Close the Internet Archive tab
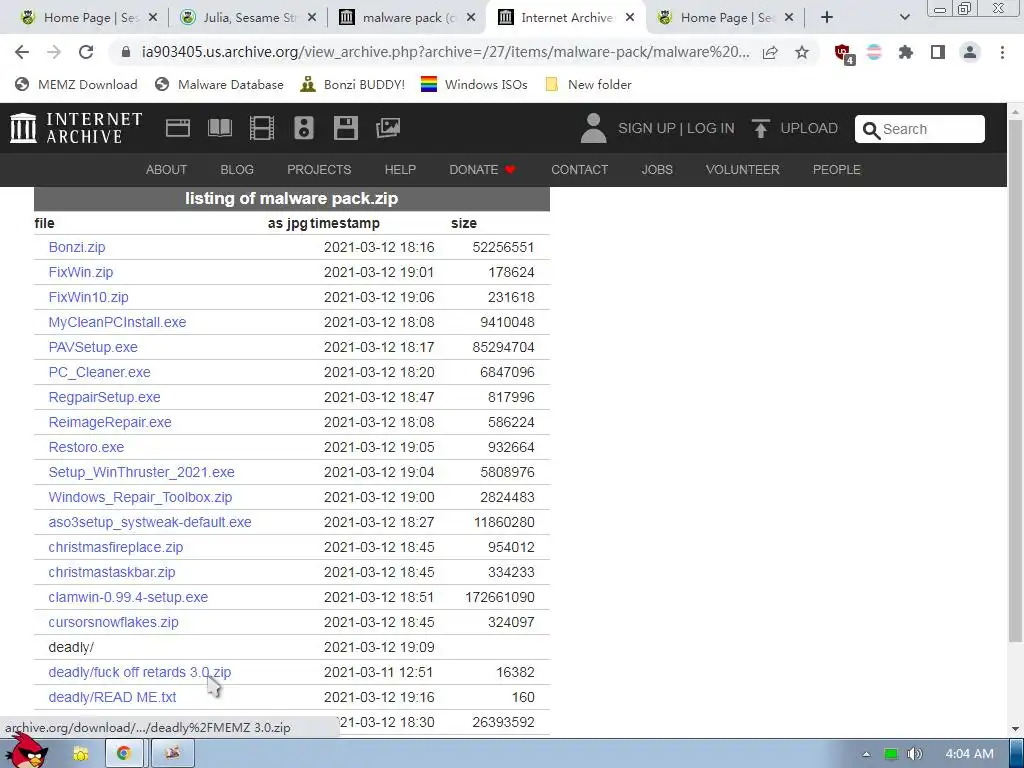This screenshot has width=1024, height=768. (630, 18)
